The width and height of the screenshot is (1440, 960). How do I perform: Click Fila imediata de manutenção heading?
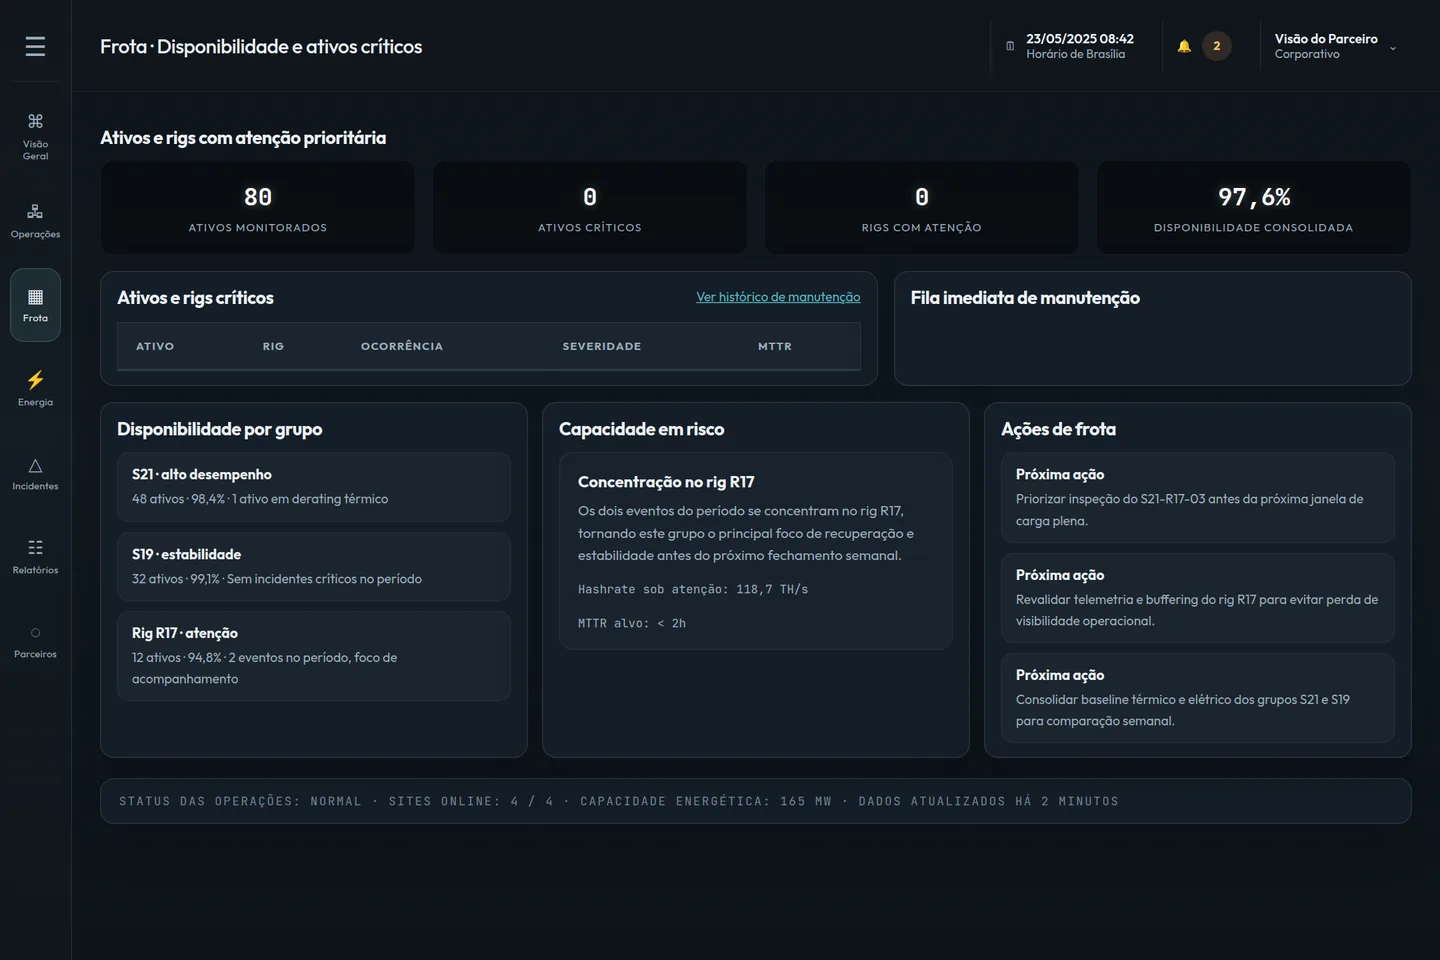pyautogui.click(x=1025, y=298)
